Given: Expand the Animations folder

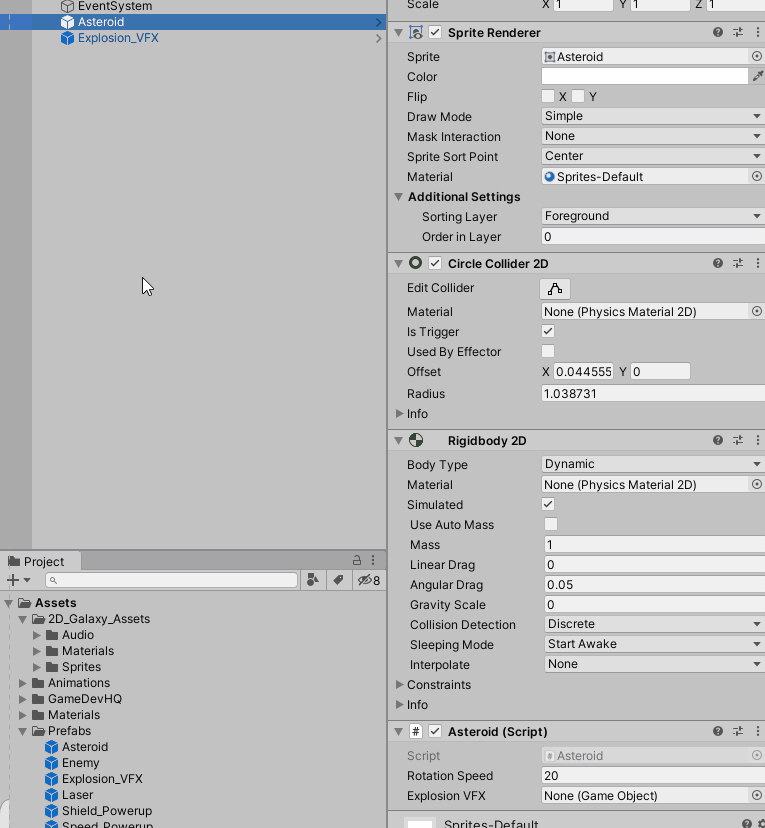Looking at the screenshot, I should 23,683.
